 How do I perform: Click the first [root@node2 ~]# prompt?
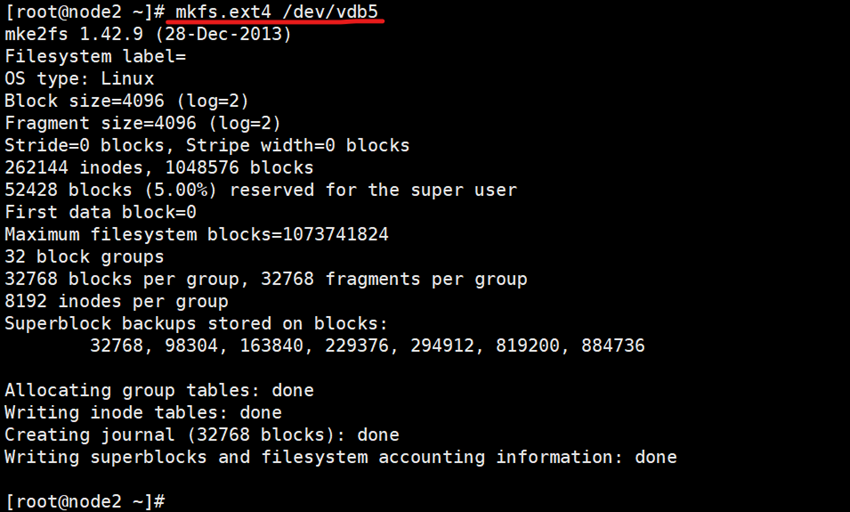(x=84, y=12)
